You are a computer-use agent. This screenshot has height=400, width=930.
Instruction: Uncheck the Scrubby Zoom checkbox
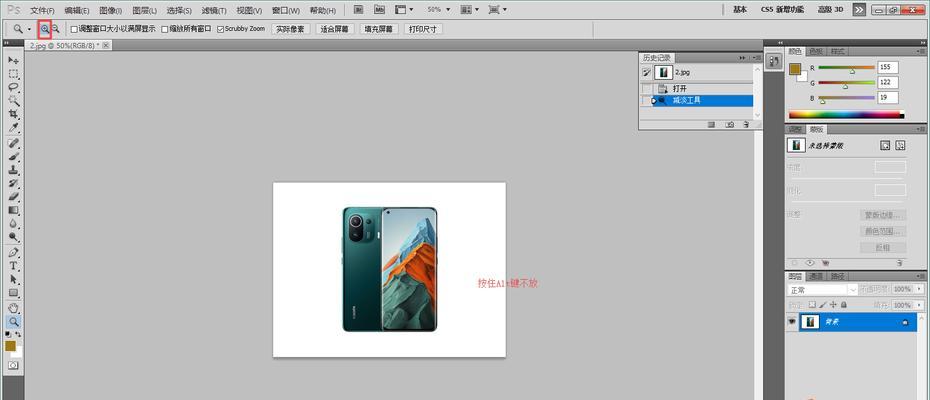point(221,28)
